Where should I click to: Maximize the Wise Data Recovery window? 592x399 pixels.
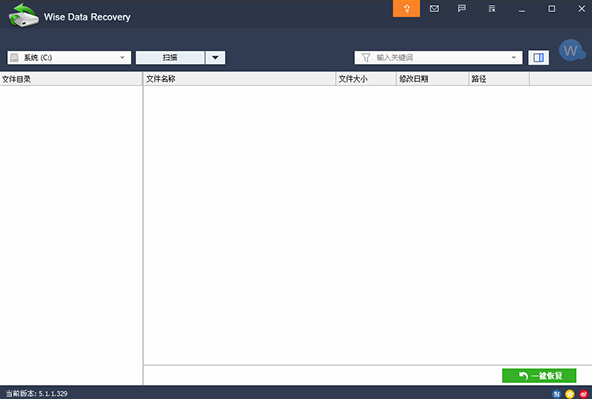[552, 8]
